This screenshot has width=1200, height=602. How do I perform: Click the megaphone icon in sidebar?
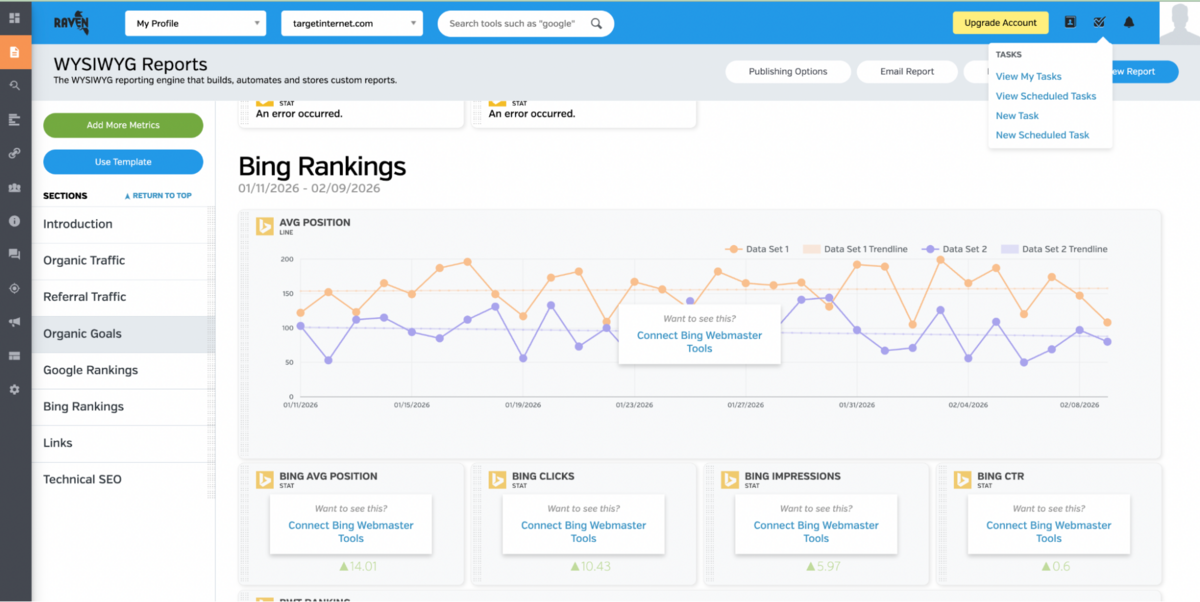(14, 322)
